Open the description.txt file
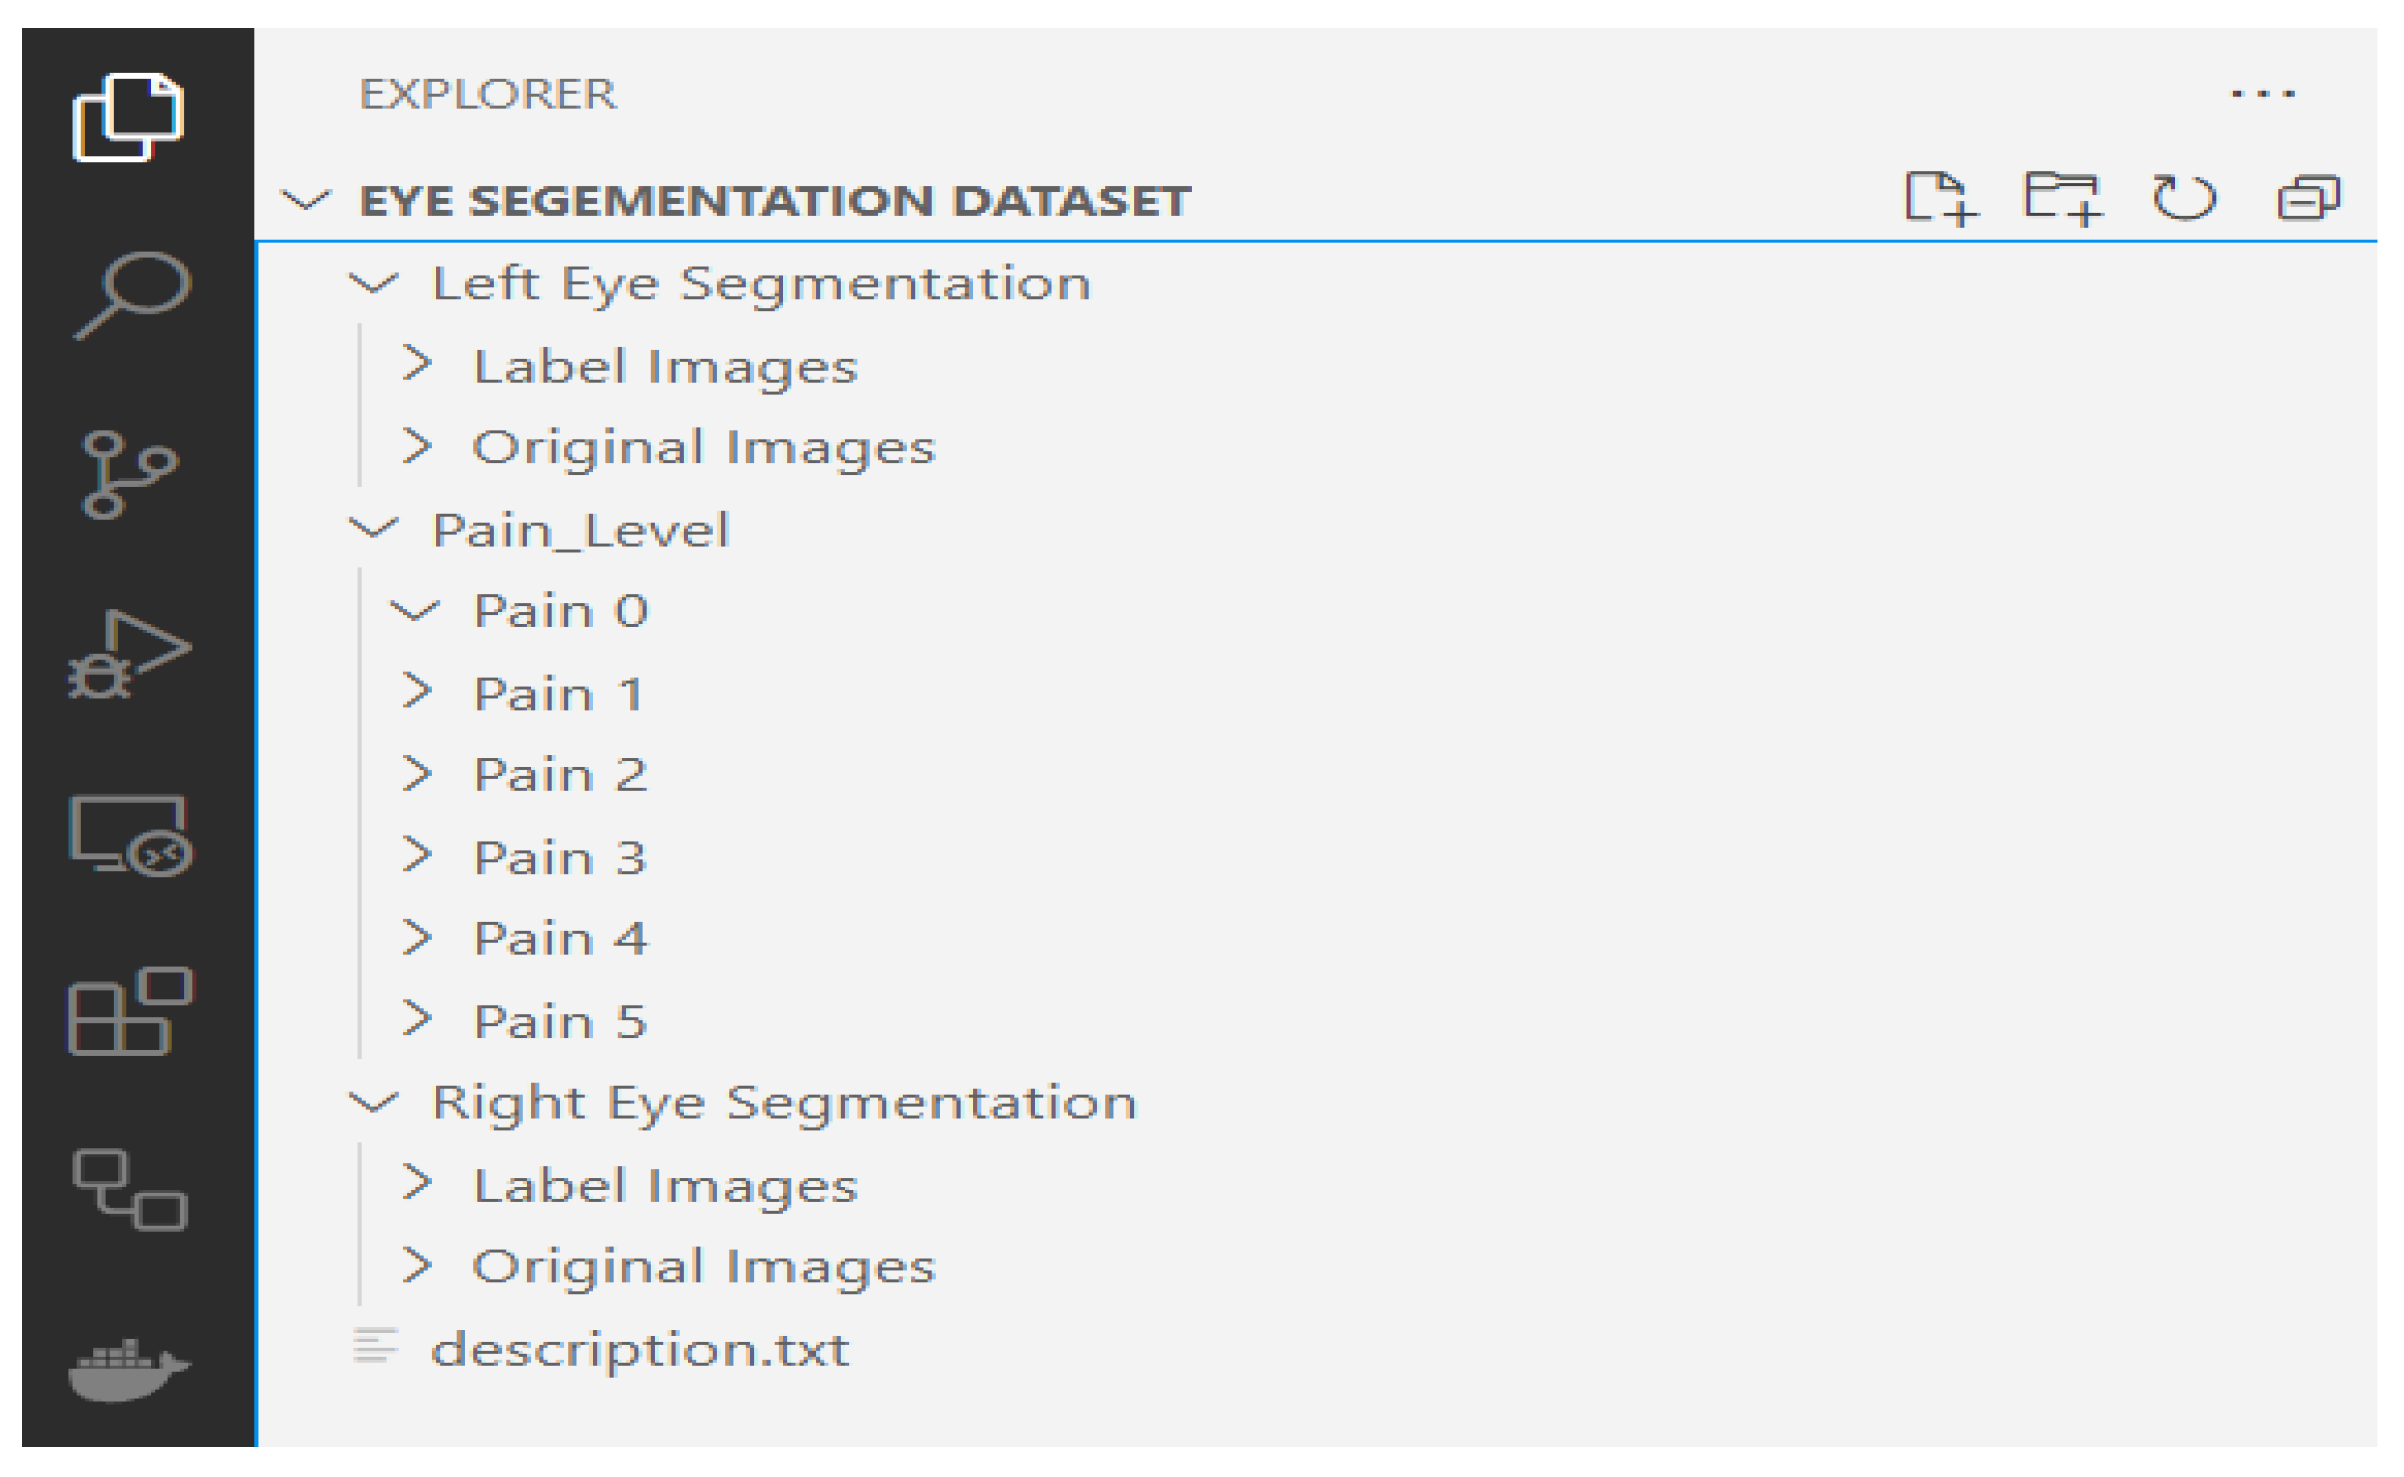2404x1477 pixels. click(x=640, y=1350)
